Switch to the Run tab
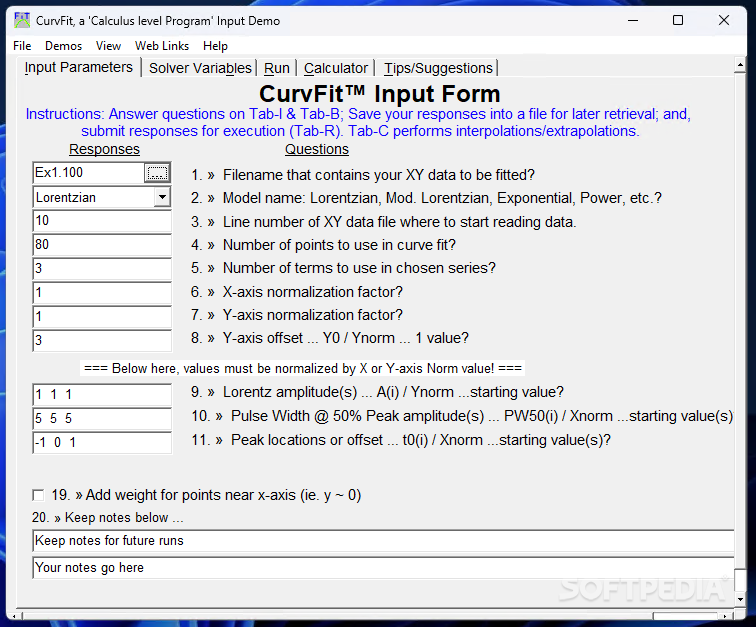Screen dimensions: 756x627 [277, 68]
